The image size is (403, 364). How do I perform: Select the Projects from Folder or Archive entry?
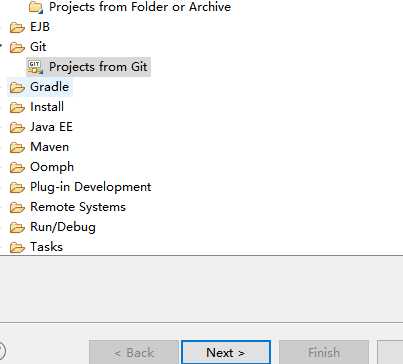point(140,7)
